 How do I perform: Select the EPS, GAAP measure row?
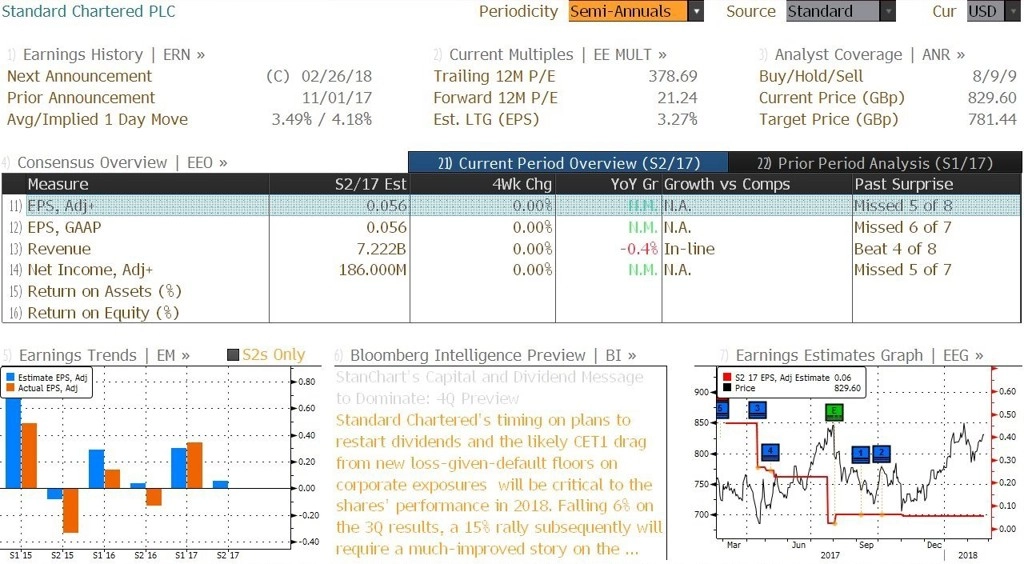(511, 227)
